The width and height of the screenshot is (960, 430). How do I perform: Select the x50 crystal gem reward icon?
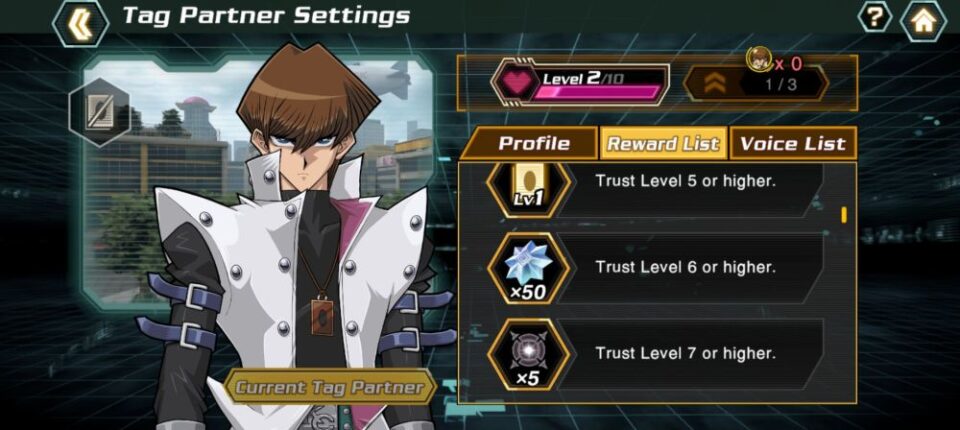[x=528, y=268]
